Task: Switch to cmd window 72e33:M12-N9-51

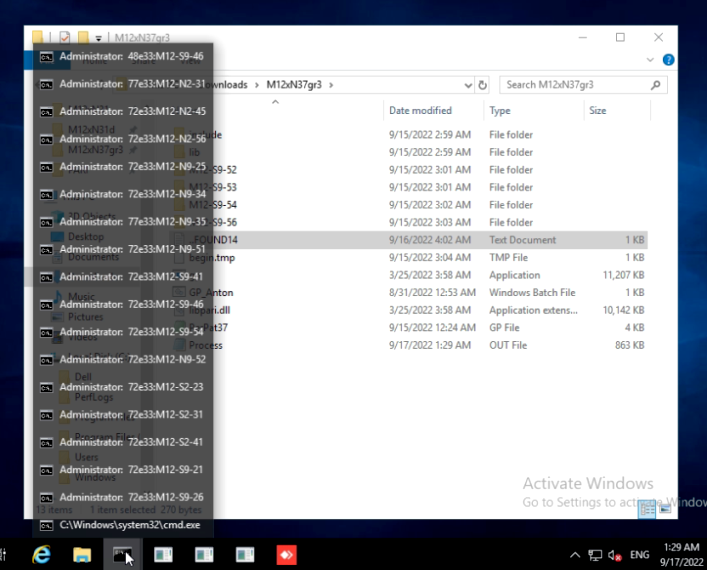Action: pos(123,249)
